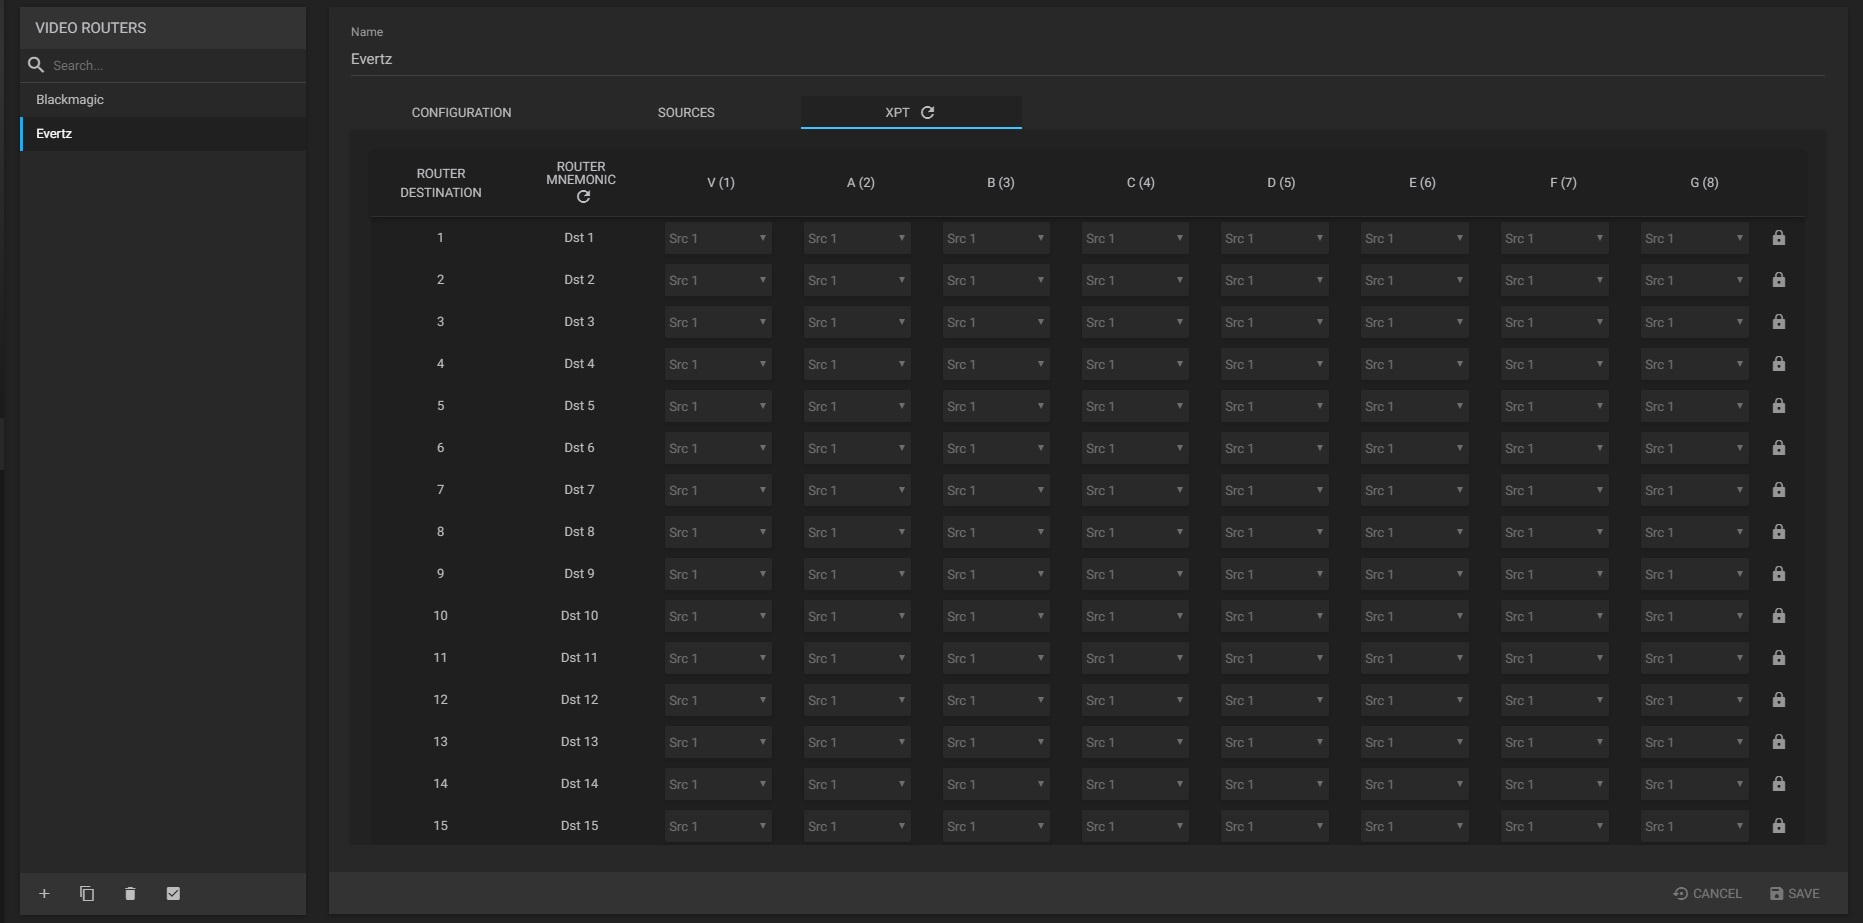
Task: Duplicate the selected router with copy icon
Action: (87, 893)
